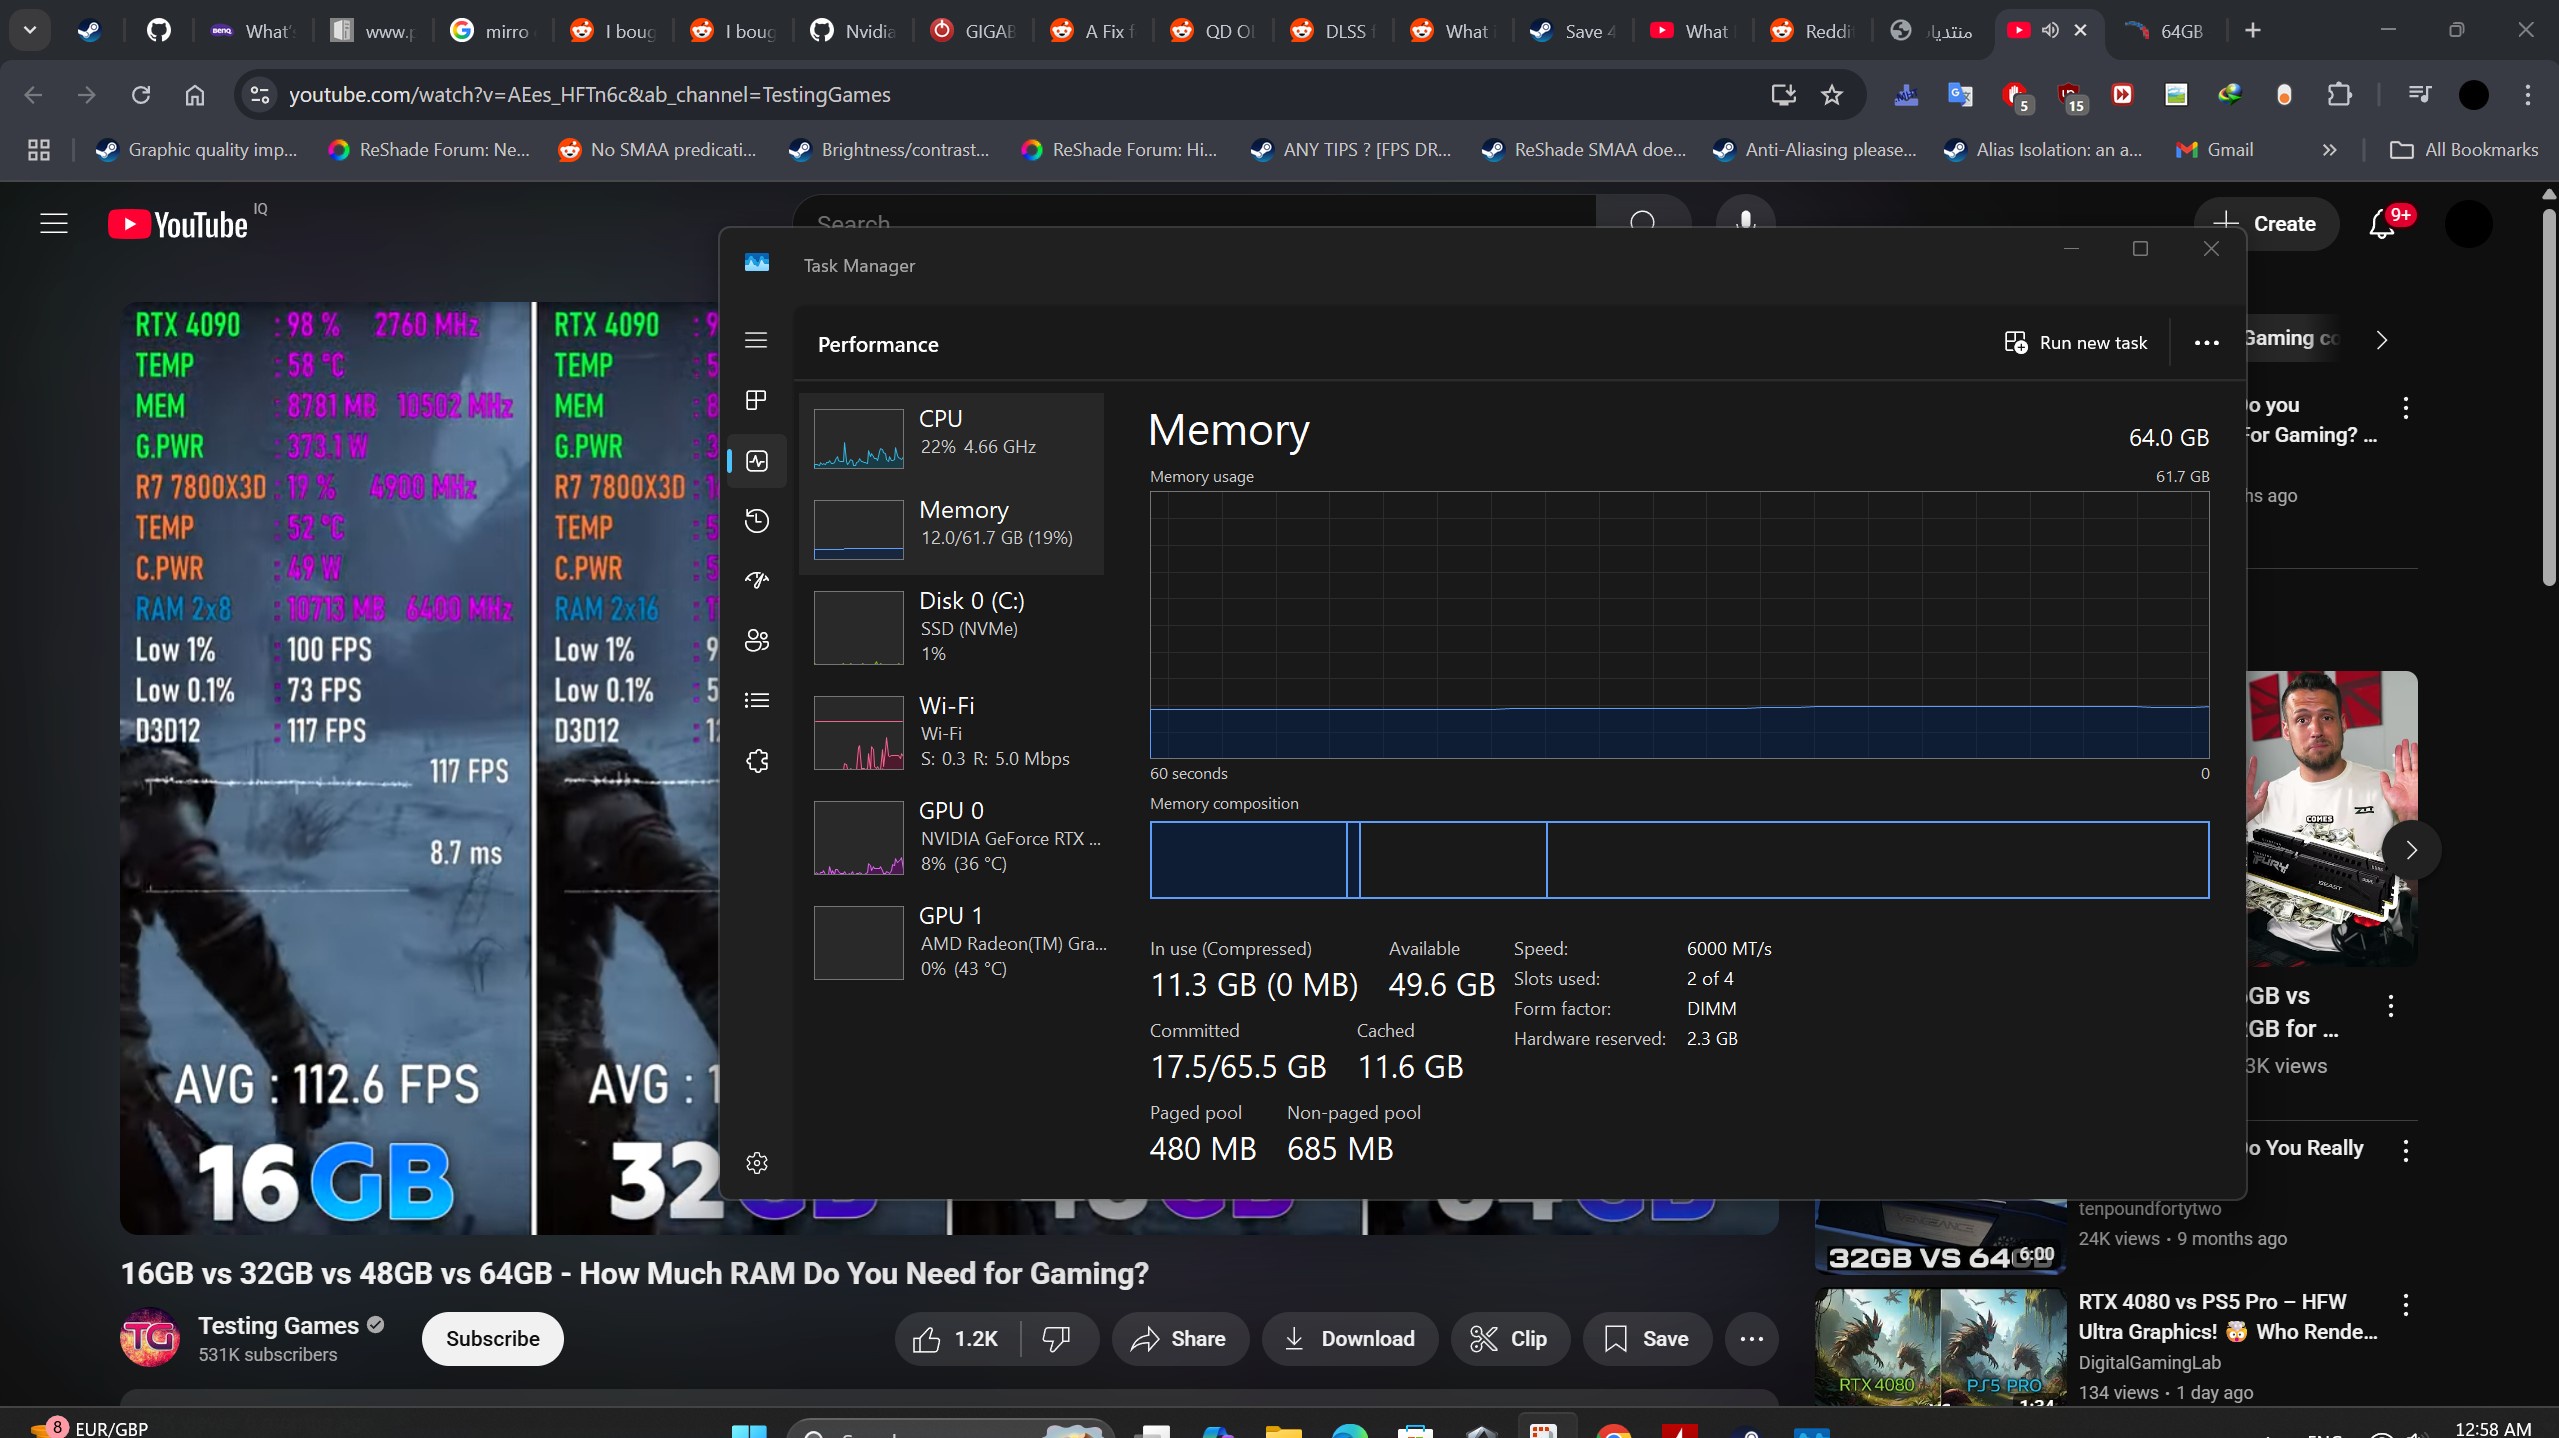Create a Clip from the video
The image size is (2559, 1438).
1510,1339
